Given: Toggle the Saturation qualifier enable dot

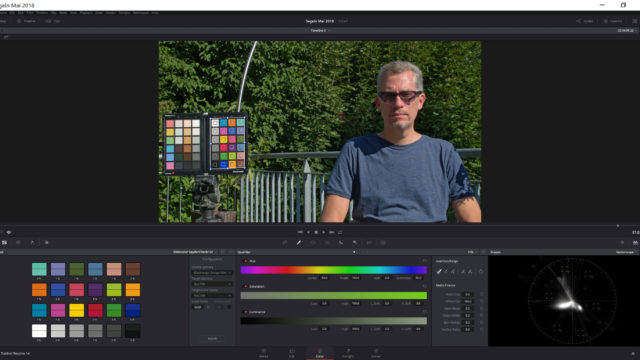Looking at the screenshot, I should tap(245, 287).
